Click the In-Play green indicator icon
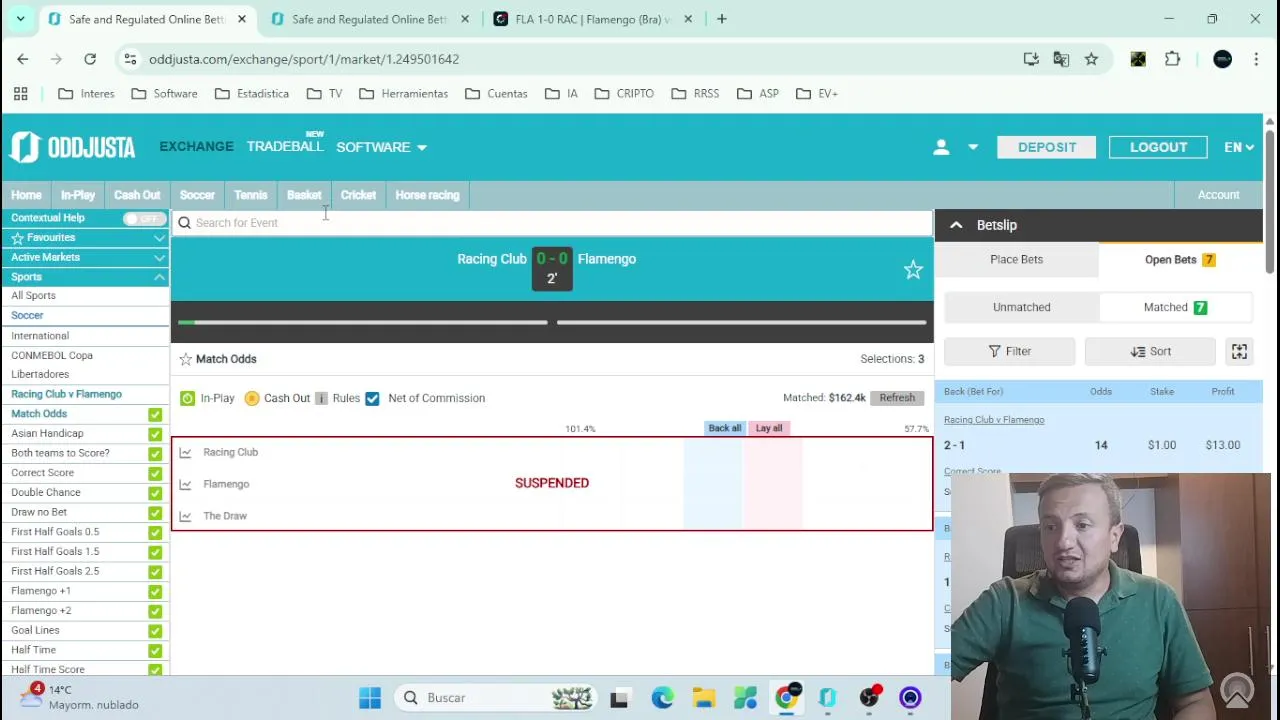 187,398
